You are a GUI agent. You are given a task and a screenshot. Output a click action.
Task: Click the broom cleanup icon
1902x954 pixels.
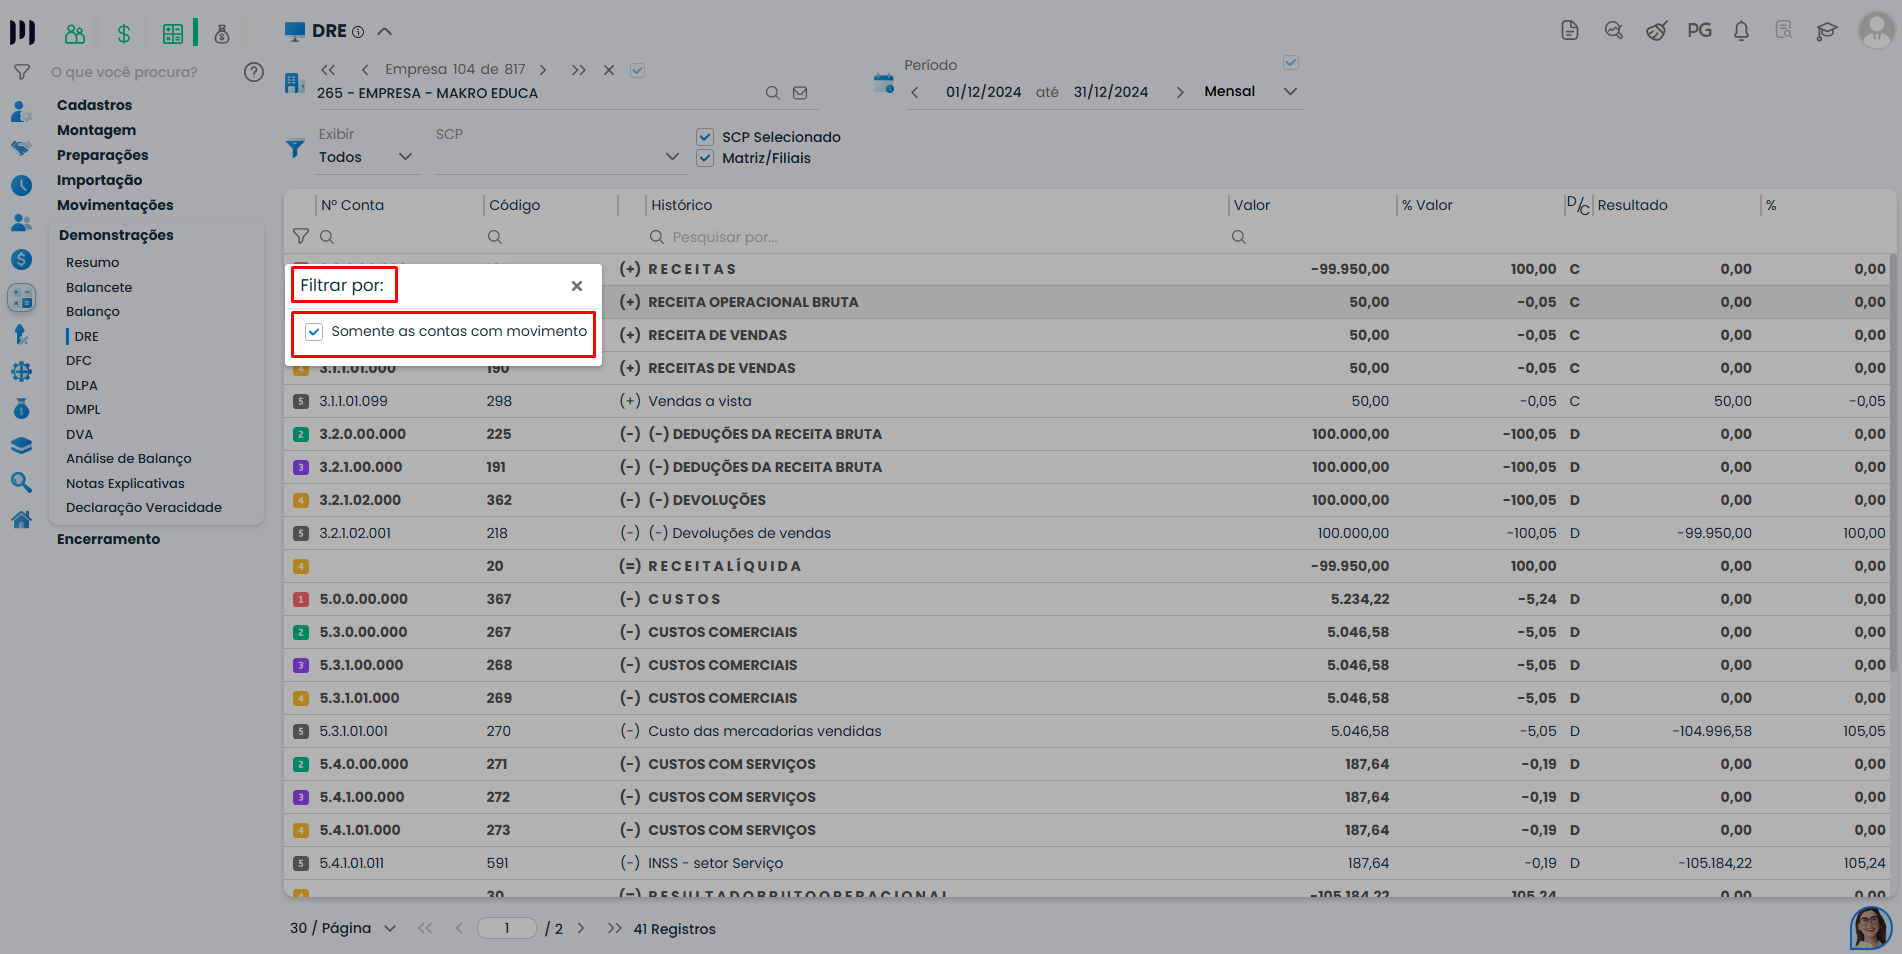tap(1657, 31)
